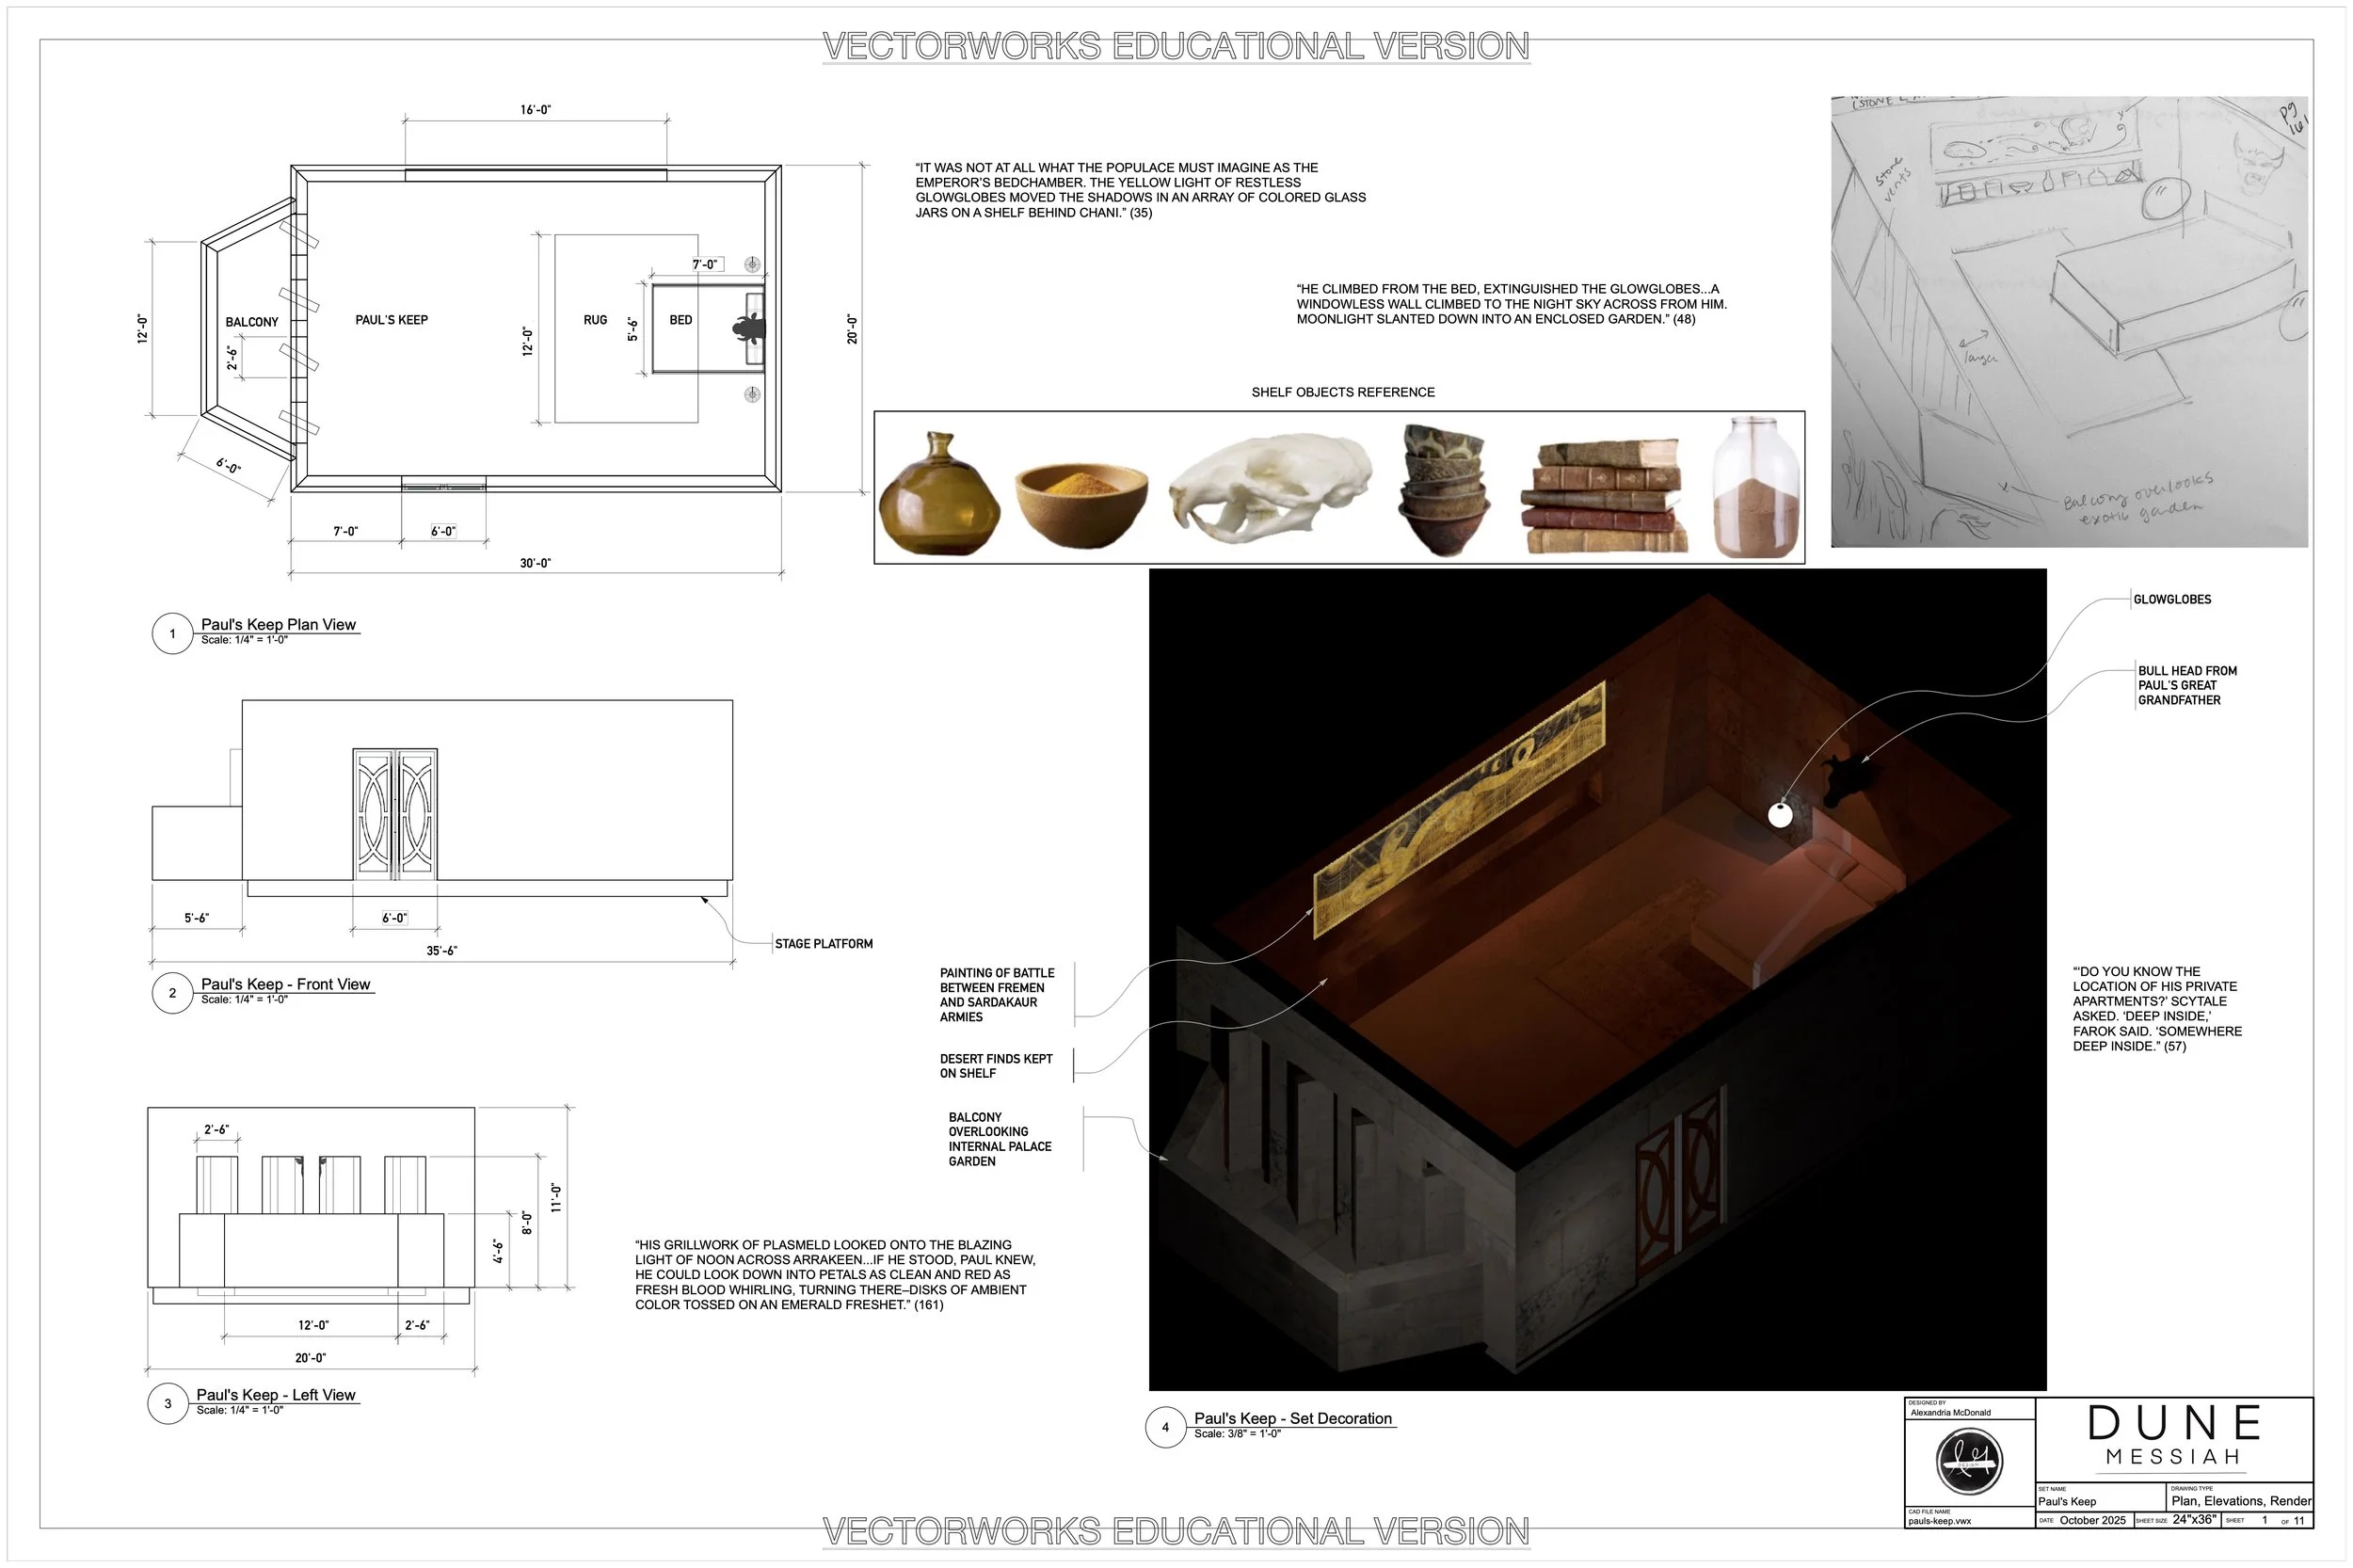Select the bull head symbol on bed plan
2353x1568 pixels.
(x=748, y=328)
